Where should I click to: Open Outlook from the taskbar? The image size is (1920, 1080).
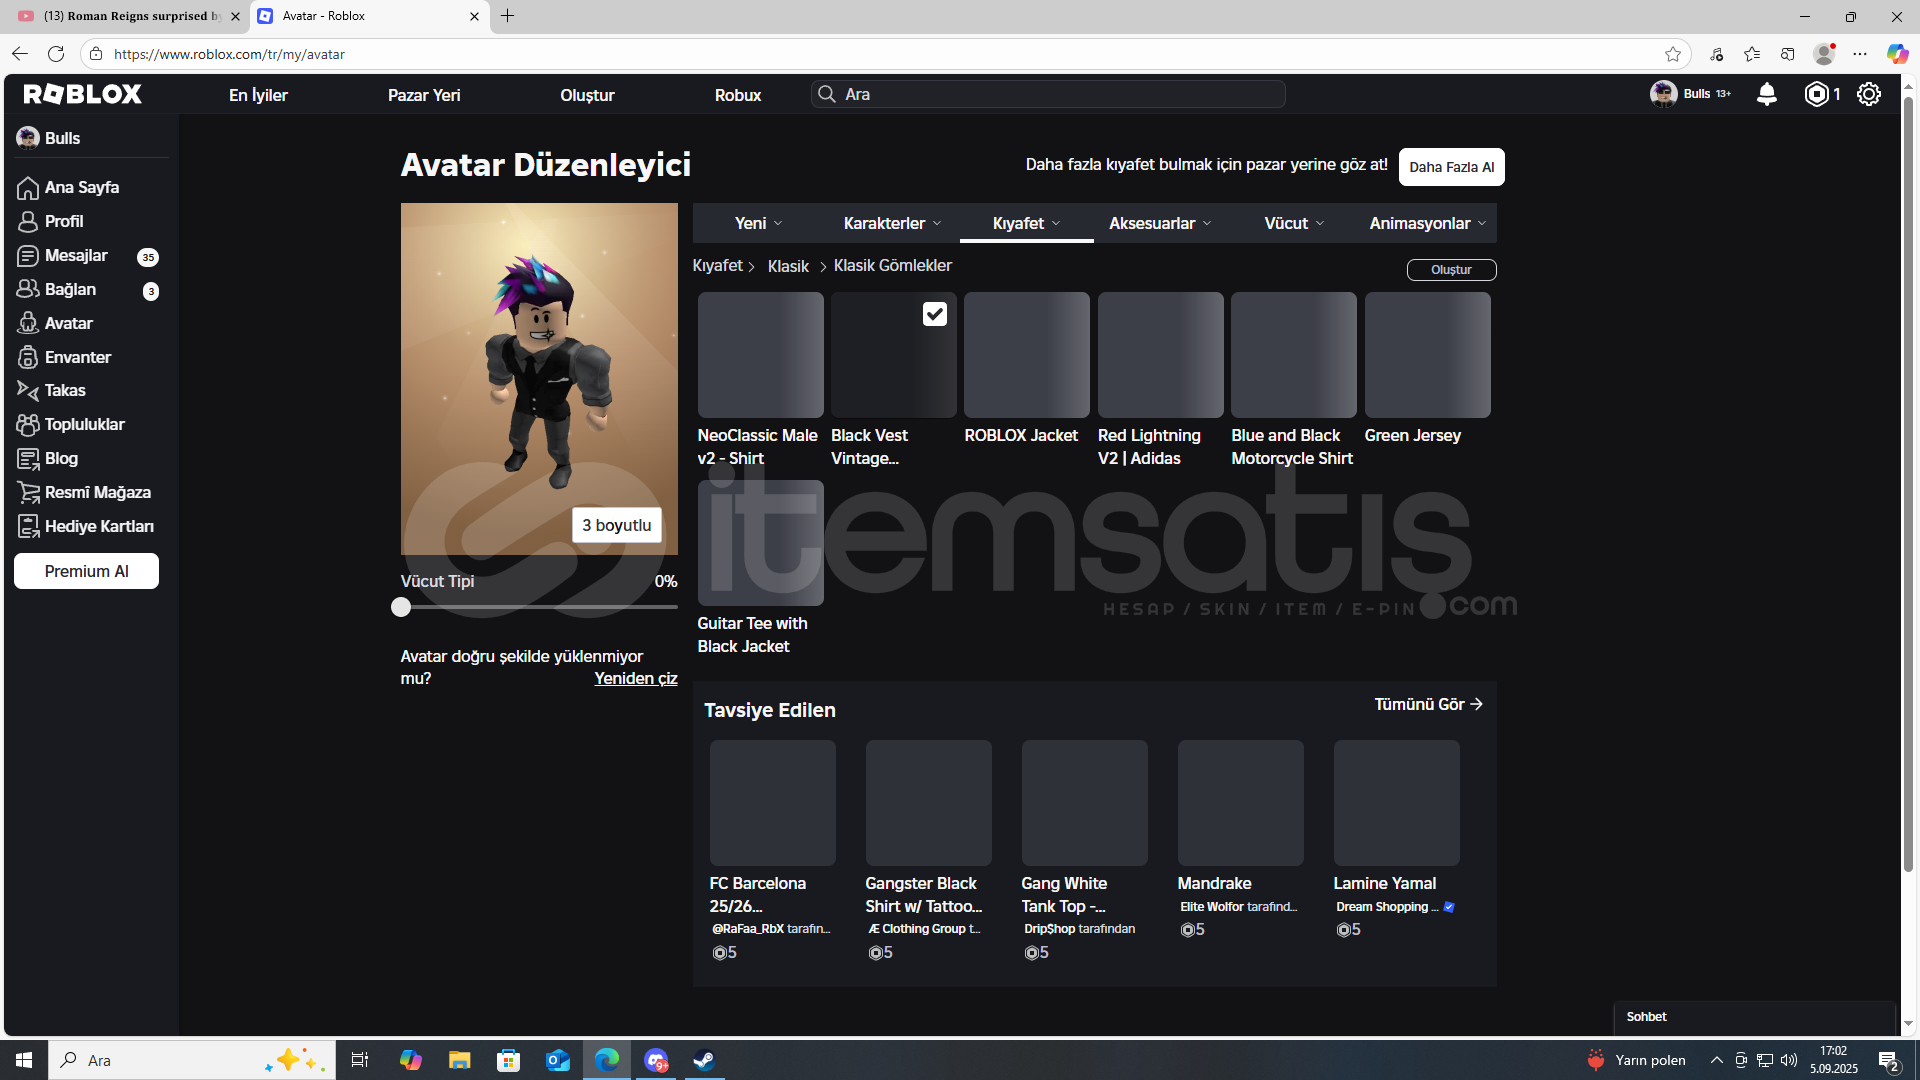(x=557, y=1060)
